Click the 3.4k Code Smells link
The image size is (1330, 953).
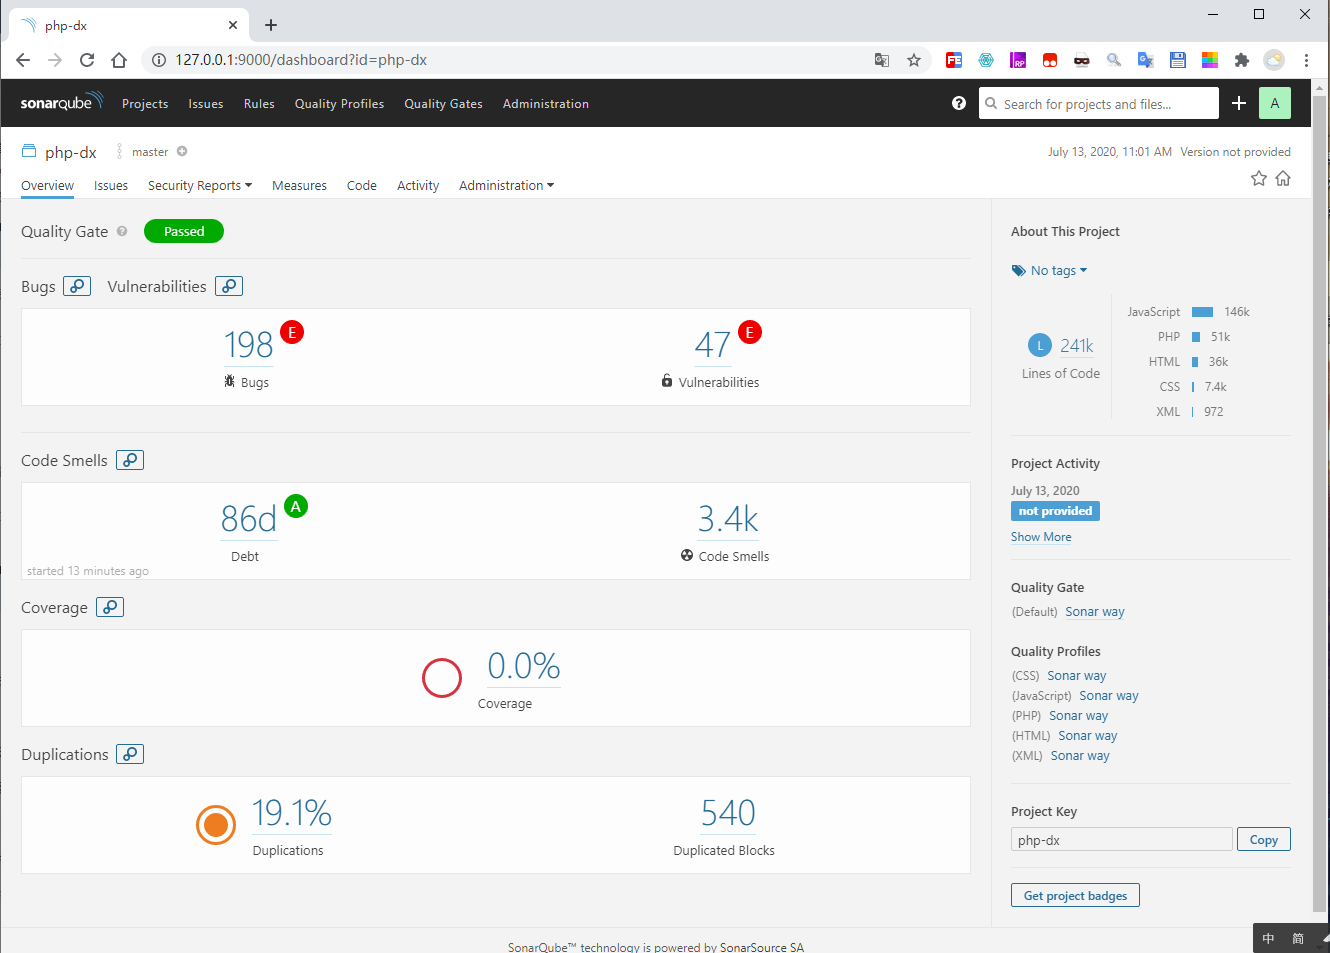pyautogui.click(x=728, y=519)
